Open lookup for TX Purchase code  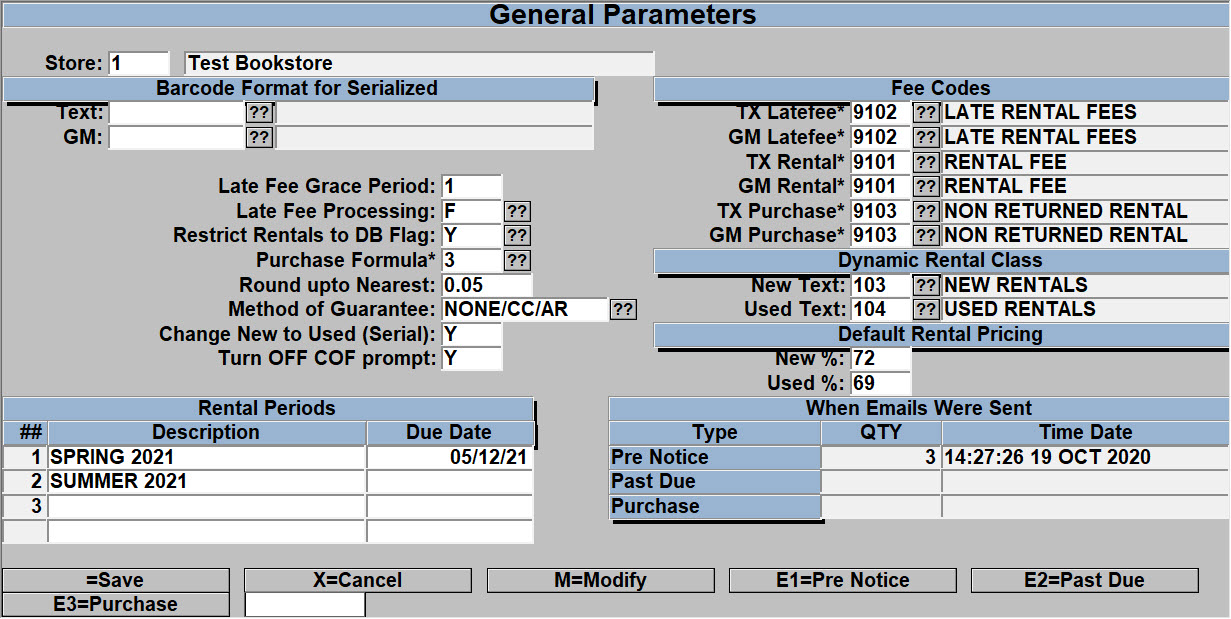tap(927, 212)
